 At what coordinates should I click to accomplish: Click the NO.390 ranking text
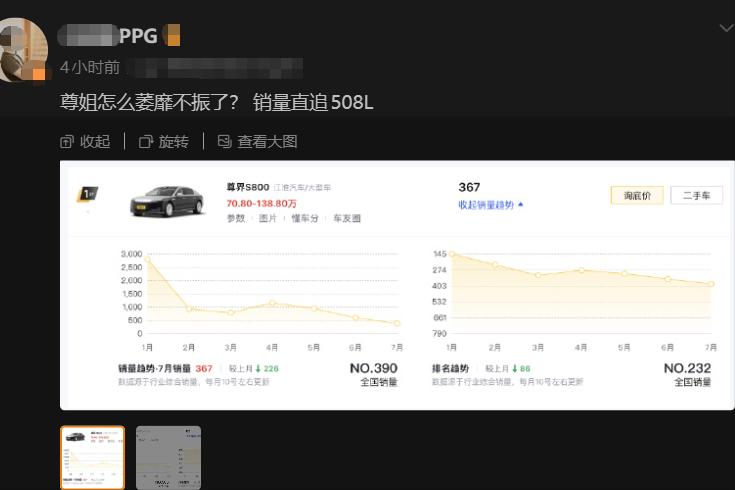374,369
